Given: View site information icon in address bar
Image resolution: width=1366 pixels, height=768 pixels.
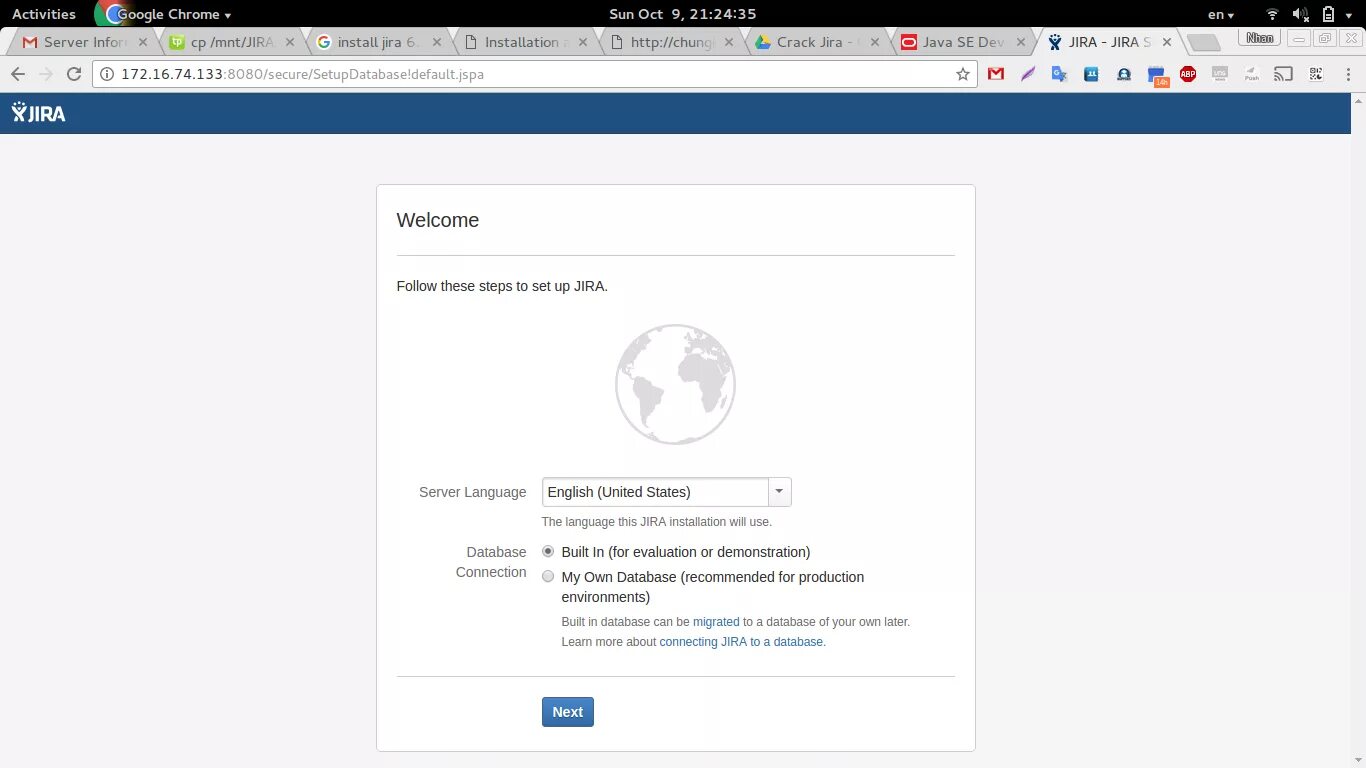Looking at the screenshot, I should [107, 74].
